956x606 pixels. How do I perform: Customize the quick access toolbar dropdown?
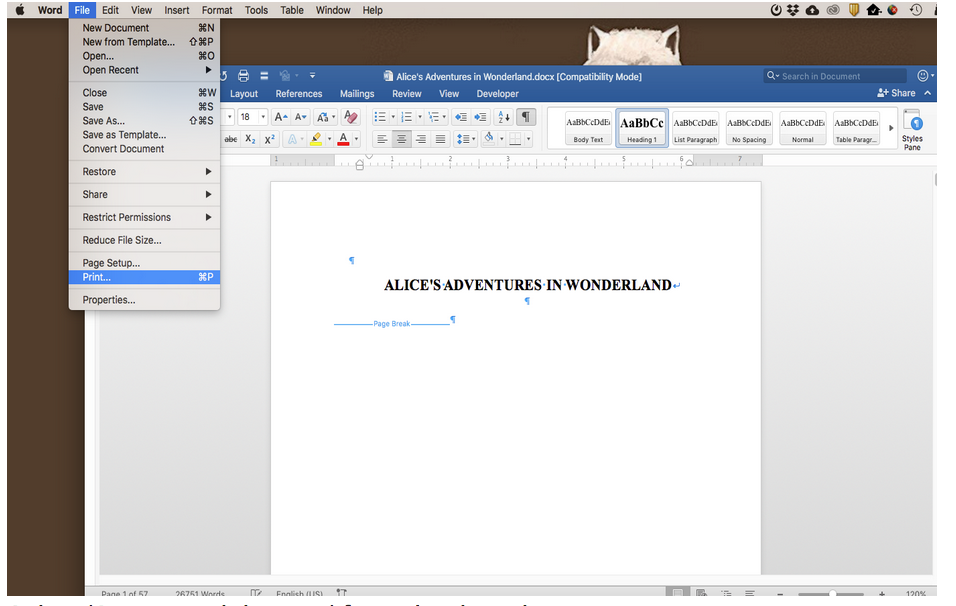click(x=312, y=76)
